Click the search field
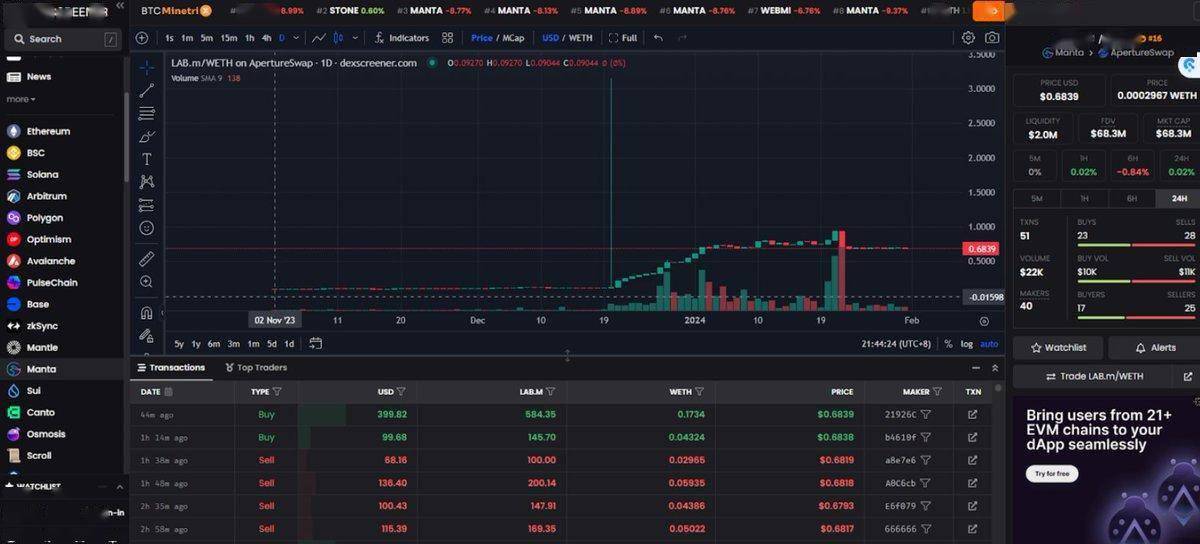This screenshot has width=1200, height=544. click(x=62, y=39)
